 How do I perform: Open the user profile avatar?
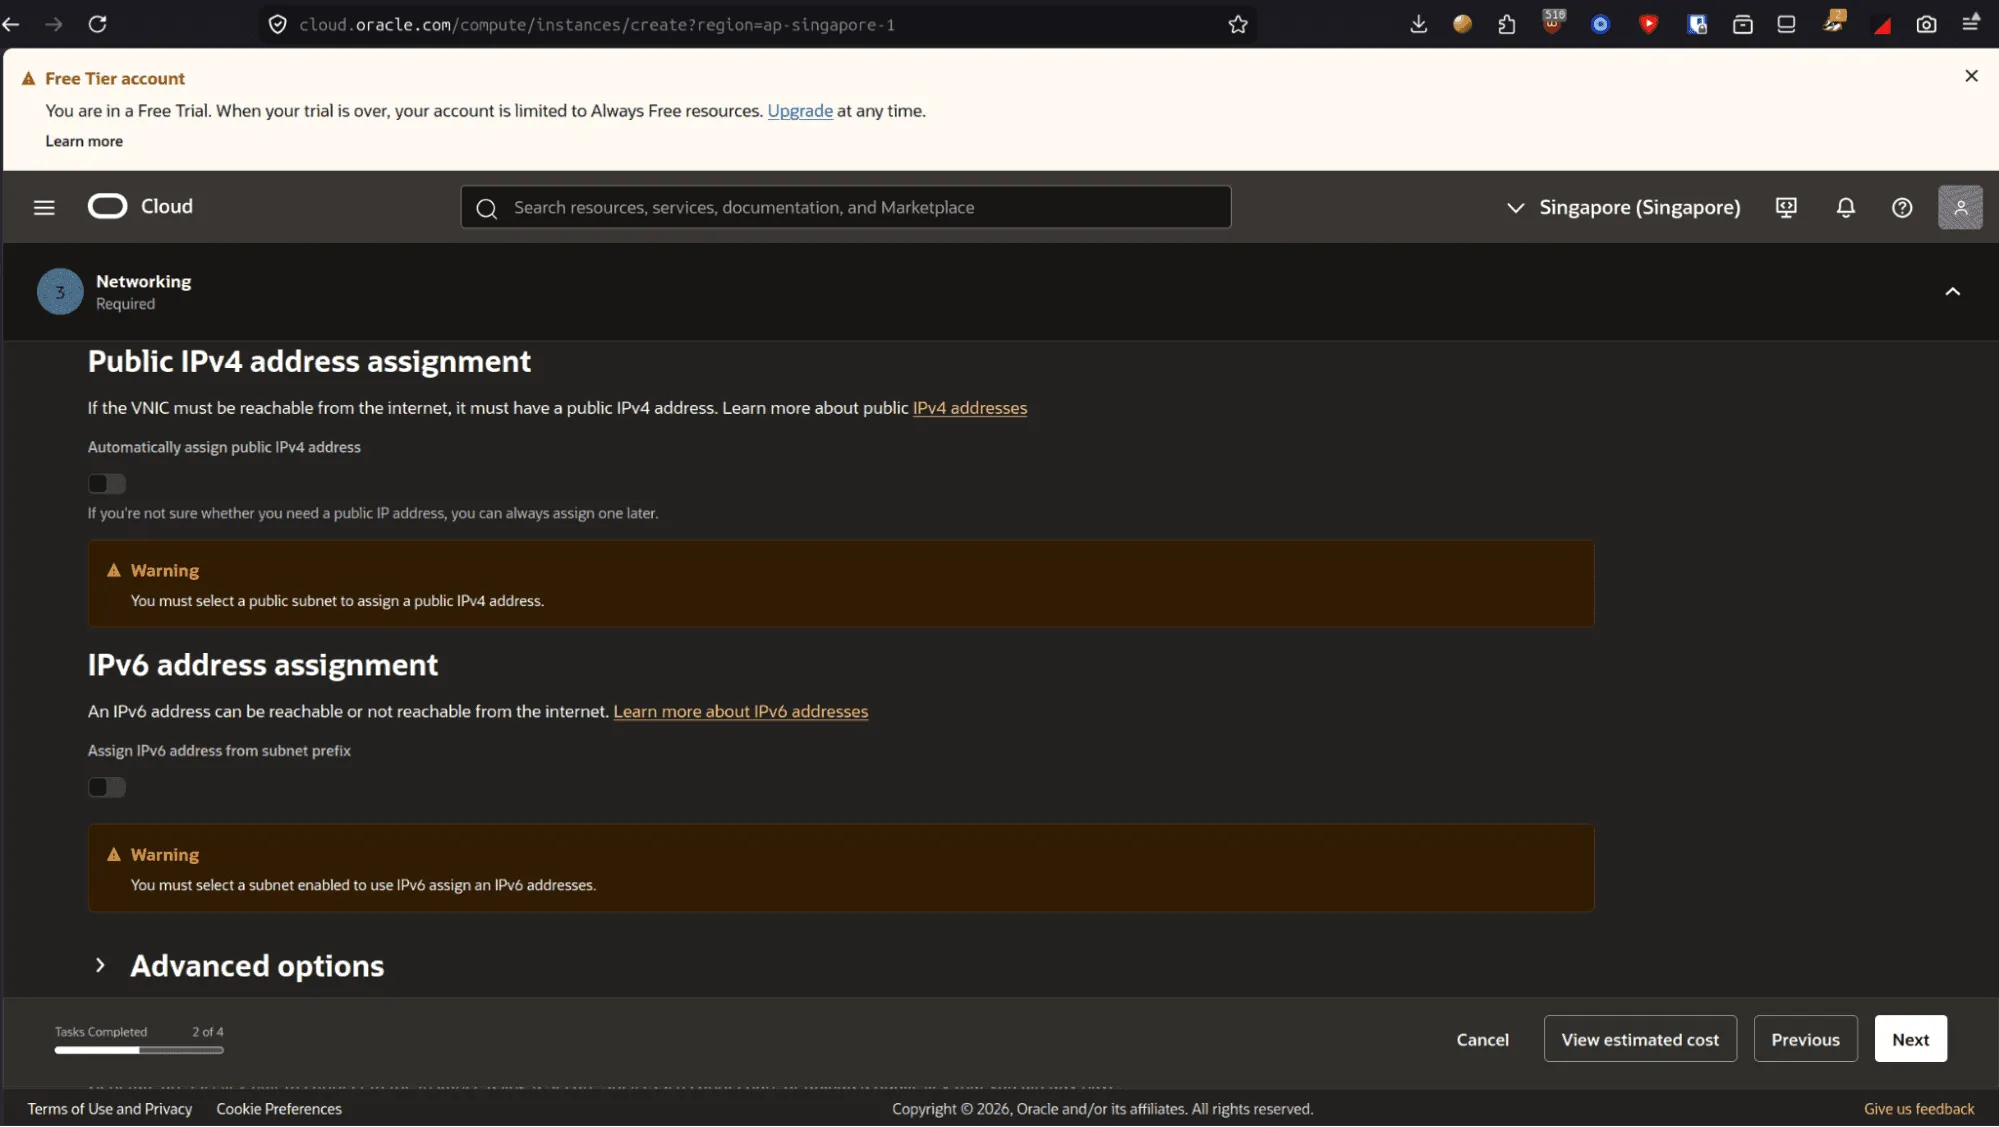[1960, 207]
